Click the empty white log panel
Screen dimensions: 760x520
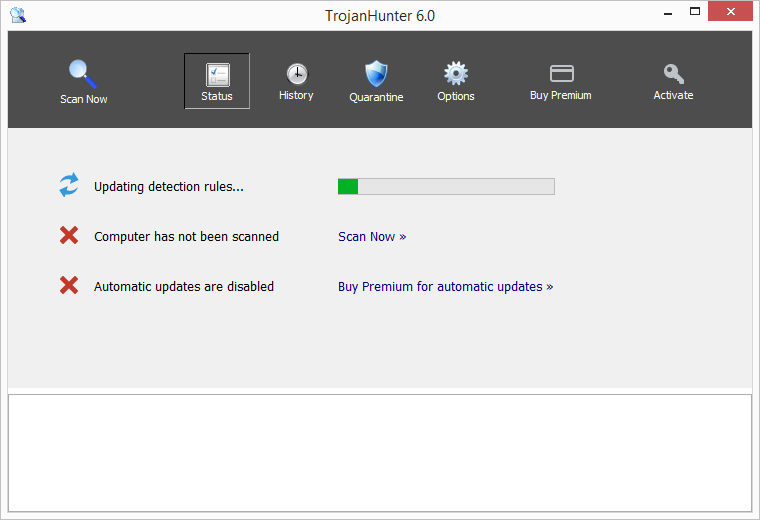pyautogui.click(x=380, y=453)
